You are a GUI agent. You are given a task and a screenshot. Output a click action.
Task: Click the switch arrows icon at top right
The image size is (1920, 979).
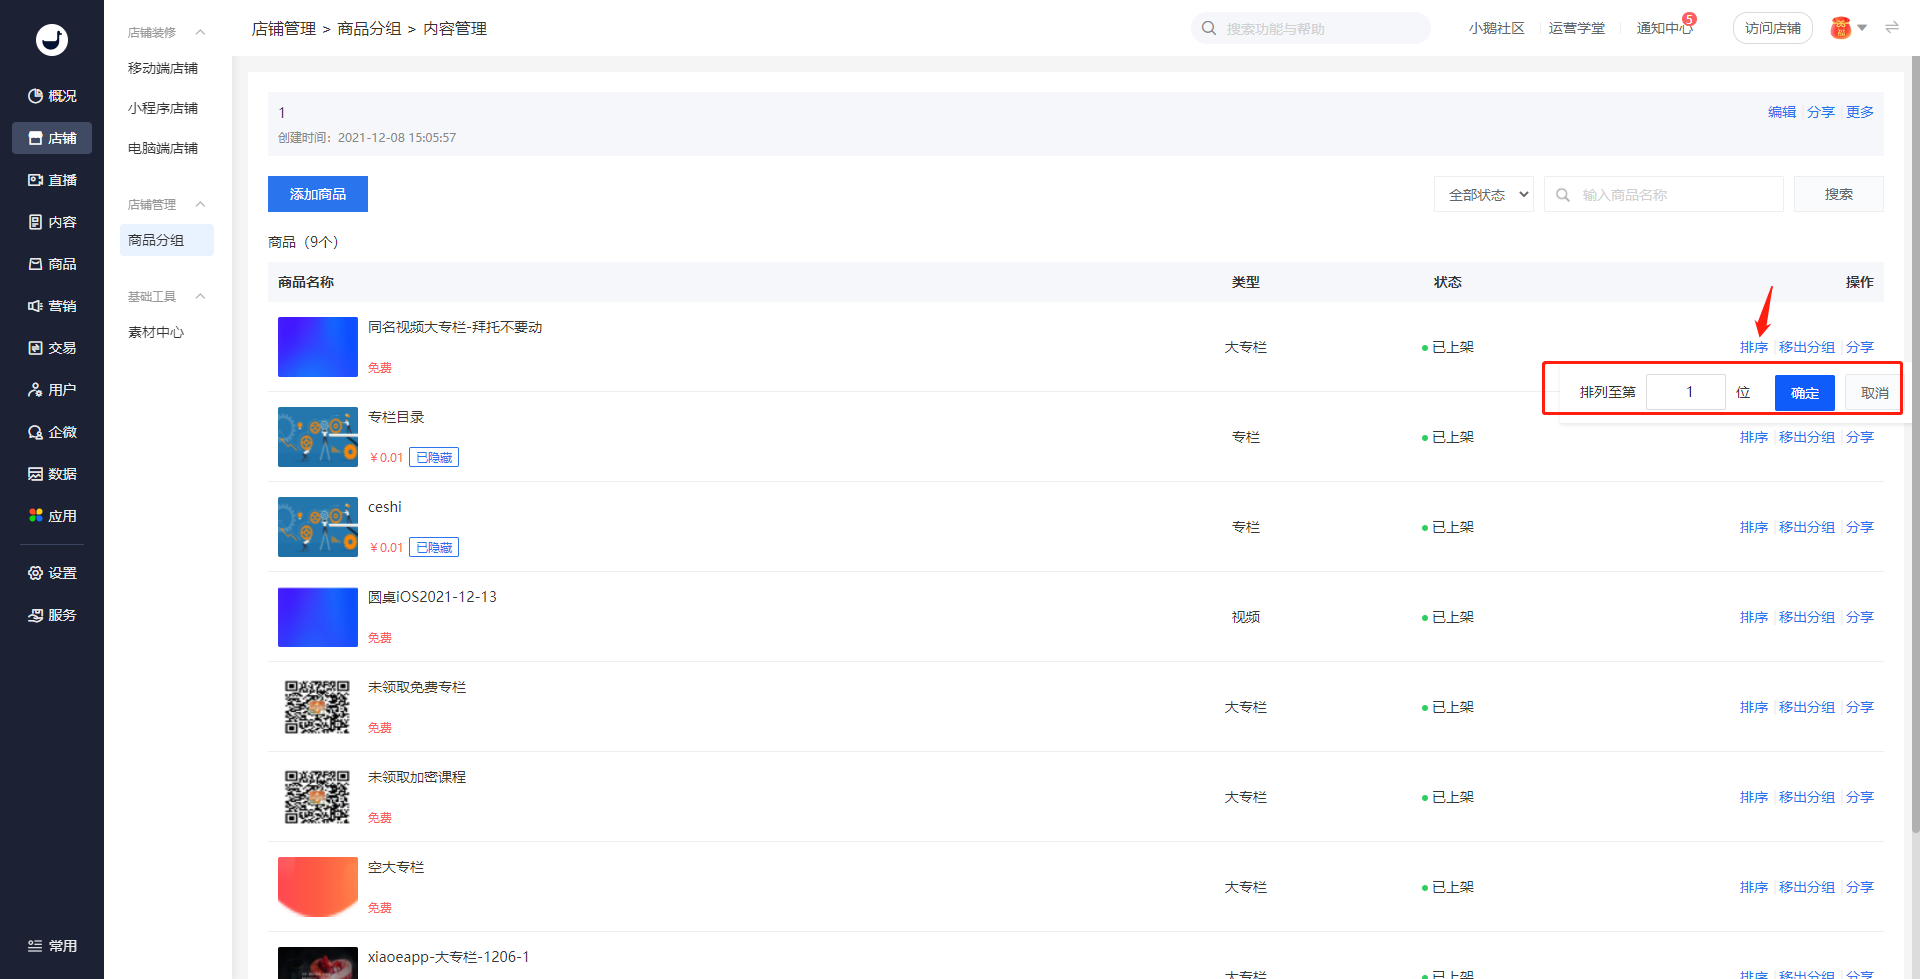pos(1891,28)
